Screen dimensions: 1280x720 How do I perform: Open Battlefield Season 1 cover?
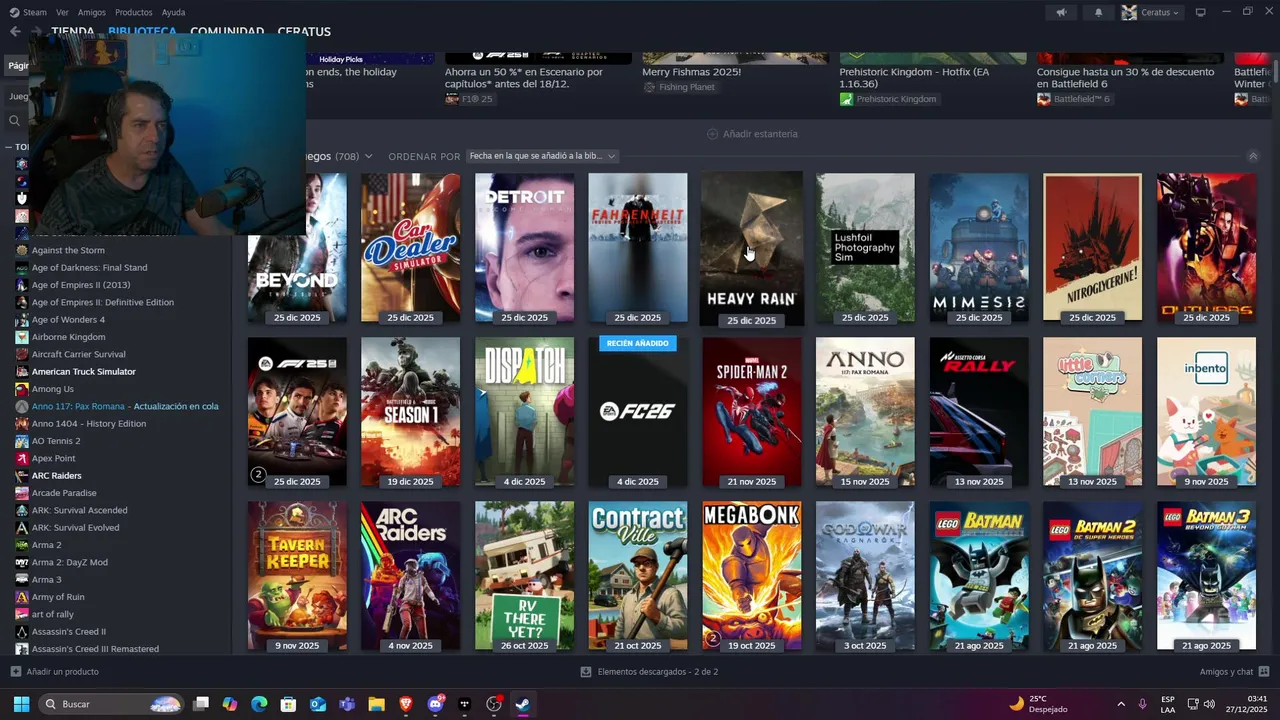point(410,412)
